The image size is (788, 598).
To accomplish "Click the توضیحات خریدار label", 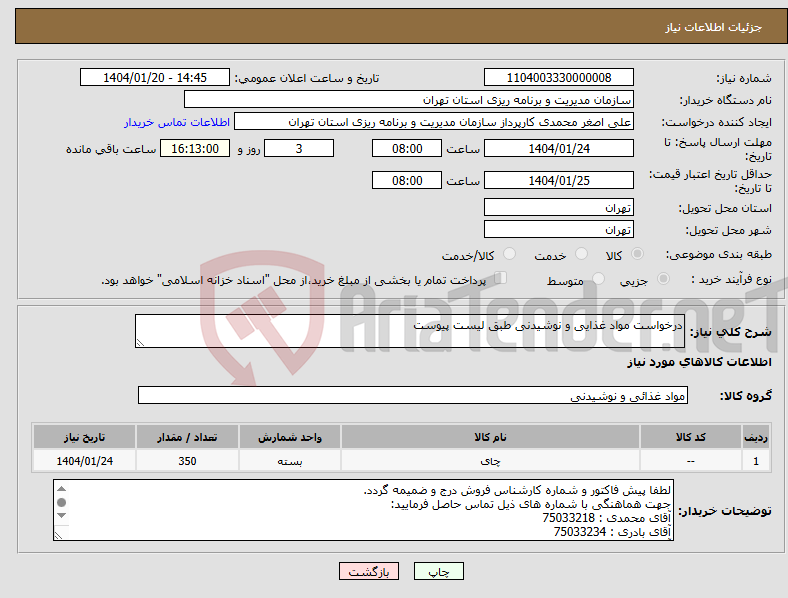I will point(725,511).
